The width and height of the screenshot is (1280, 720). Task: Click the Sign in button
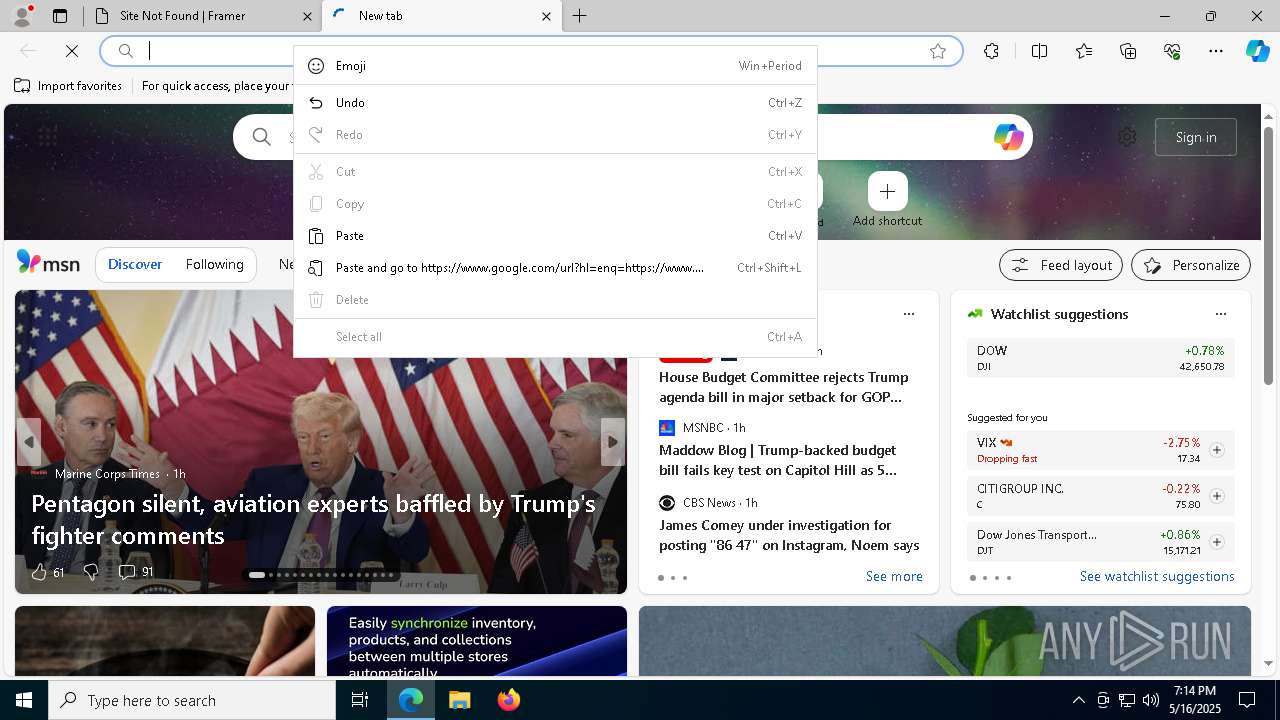tap(1196, 137)
